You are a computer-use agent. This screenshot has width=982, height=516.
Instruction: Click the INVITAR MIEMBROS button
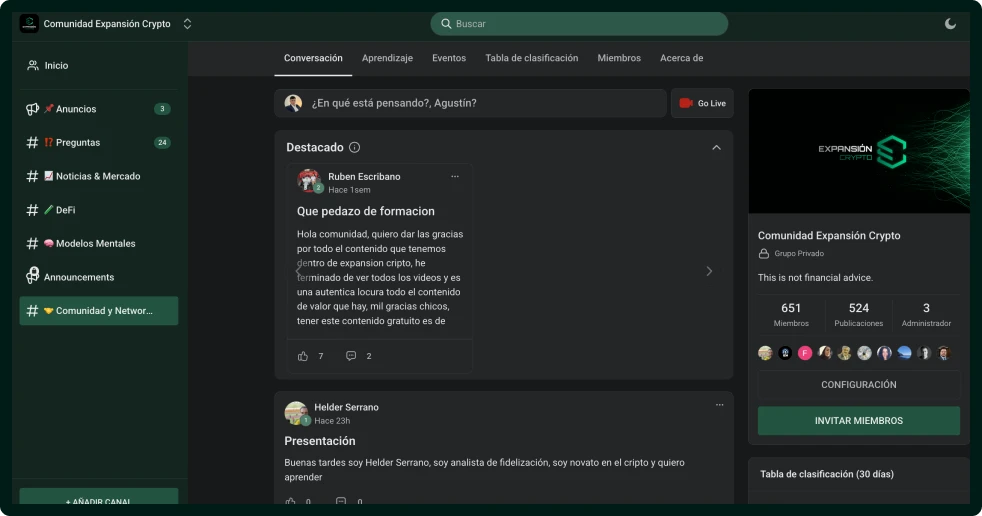tap(859, 421)
